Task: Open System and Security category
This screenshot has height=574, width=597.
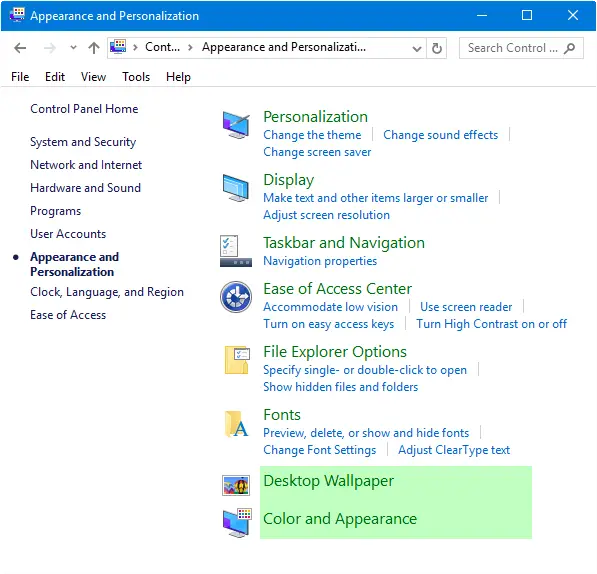Action: pyautogui.click(x=83, y=142)
